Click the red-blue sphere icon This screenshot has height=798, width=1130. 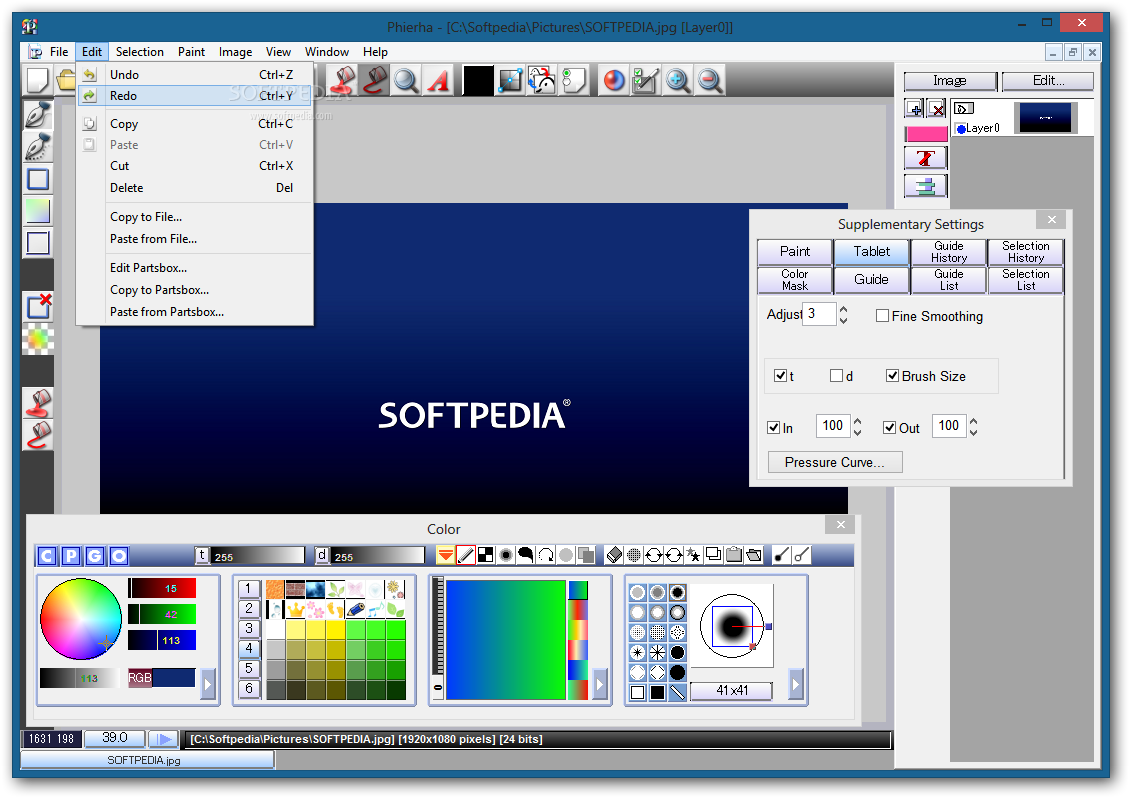(613, 80)
